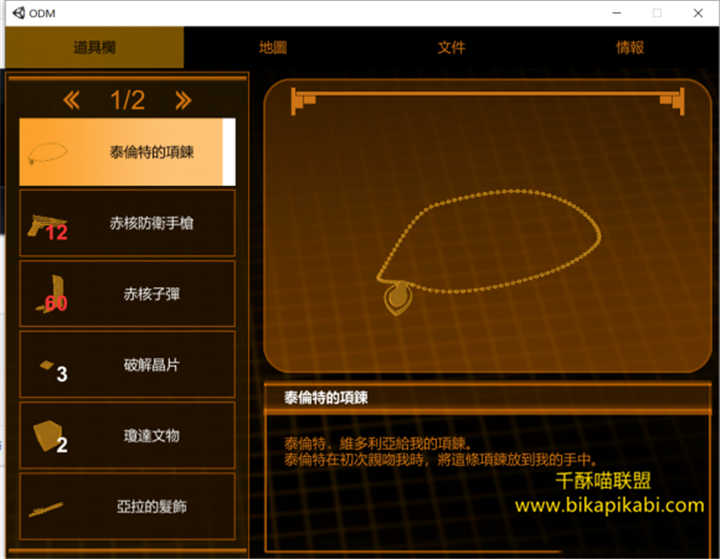Select 亞拉的髮飾 item entry
This screenshot has width=720, height=559.
click(x=151, y=507)
